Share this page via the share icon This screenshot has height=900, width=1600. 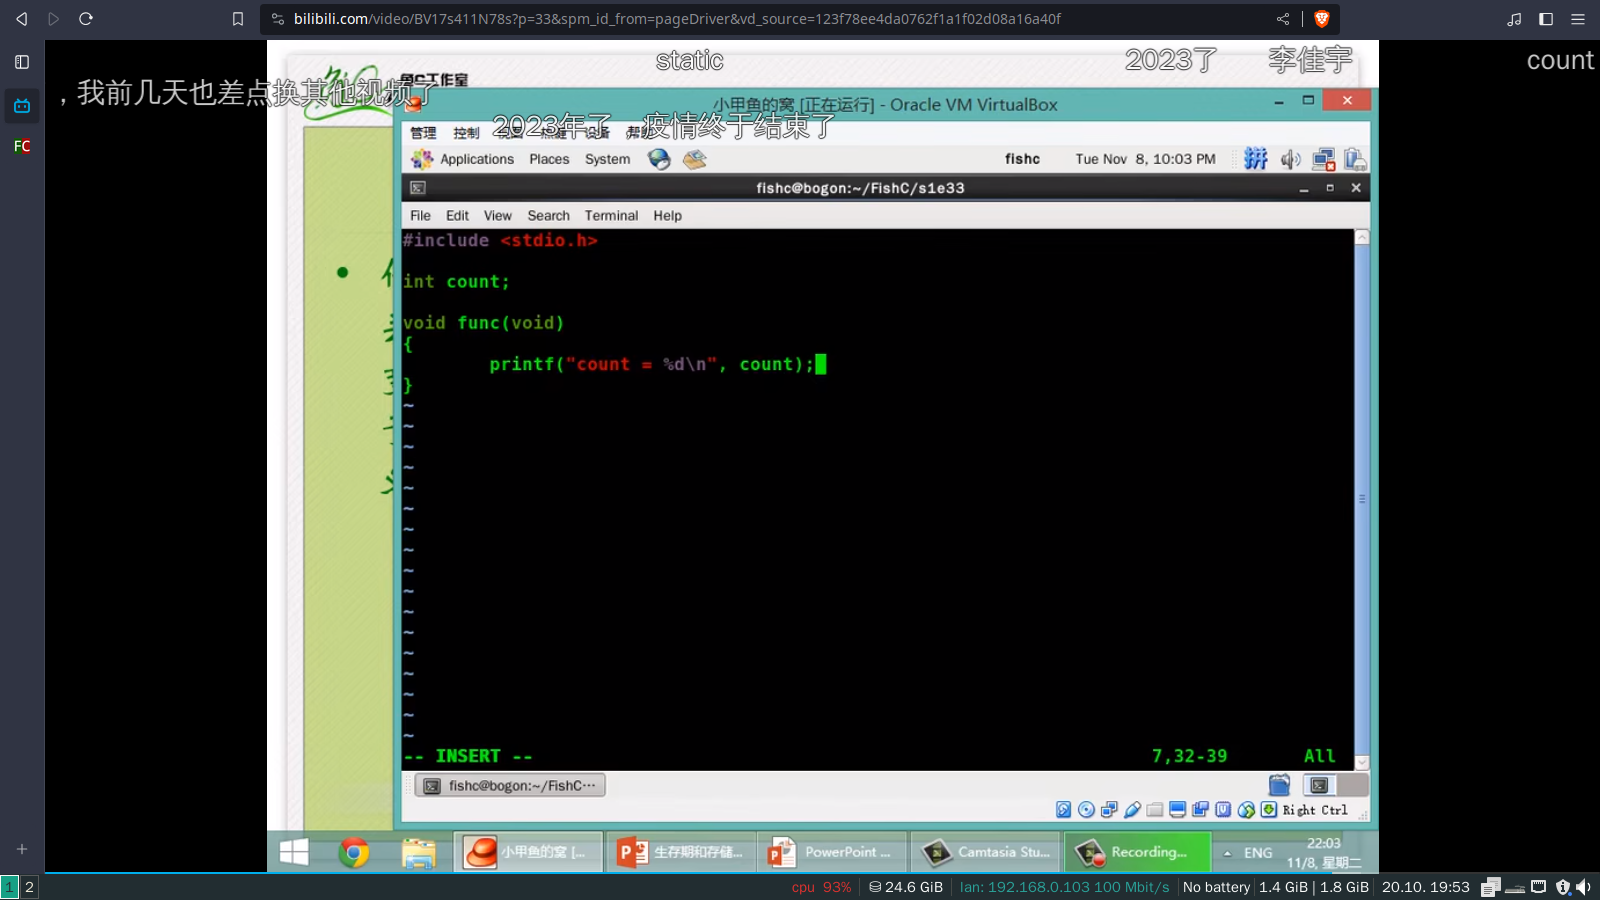click(1283, 19)
